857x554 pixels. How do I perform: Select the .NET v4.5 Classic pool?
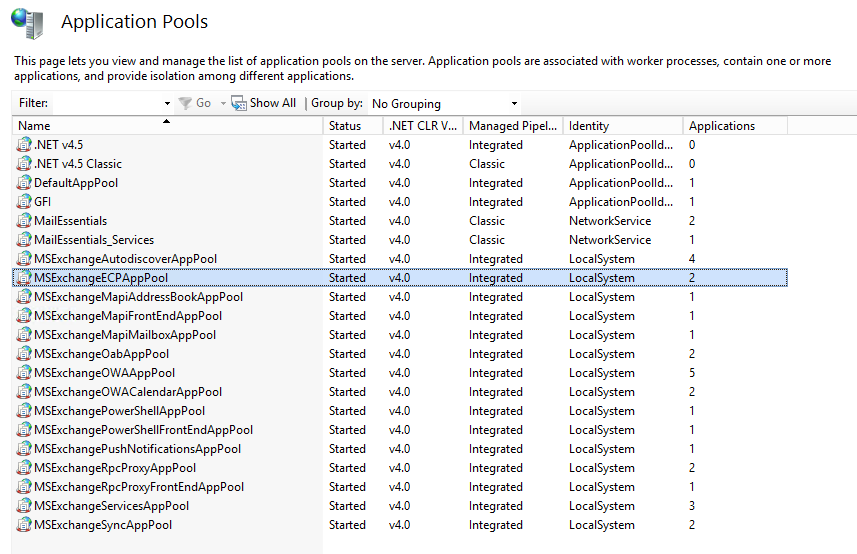click(78, 164)
